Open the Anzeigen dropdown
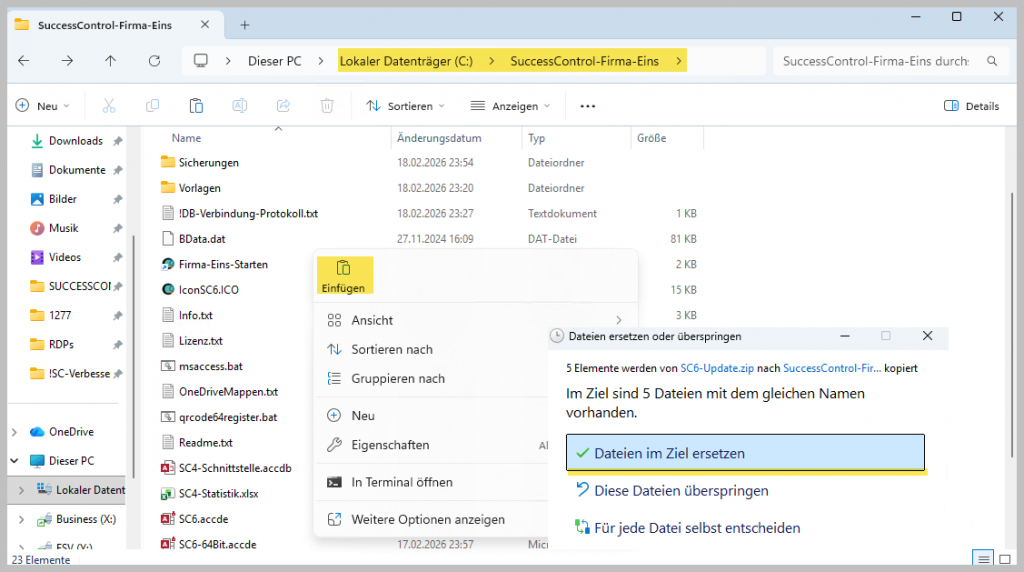This screenshot has height=572, width=1024. (x=510, y=106)
